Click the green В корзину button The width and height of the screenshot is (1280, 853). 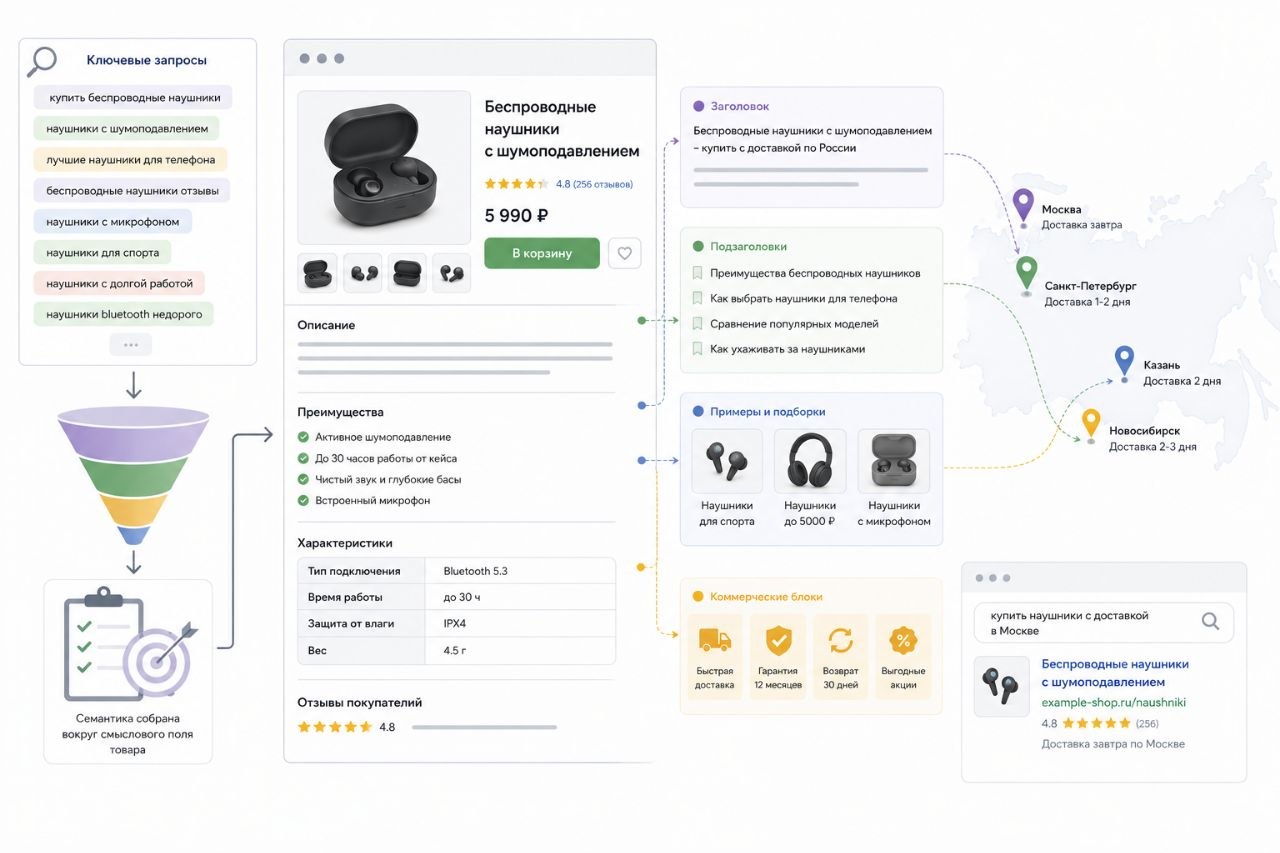542,253
